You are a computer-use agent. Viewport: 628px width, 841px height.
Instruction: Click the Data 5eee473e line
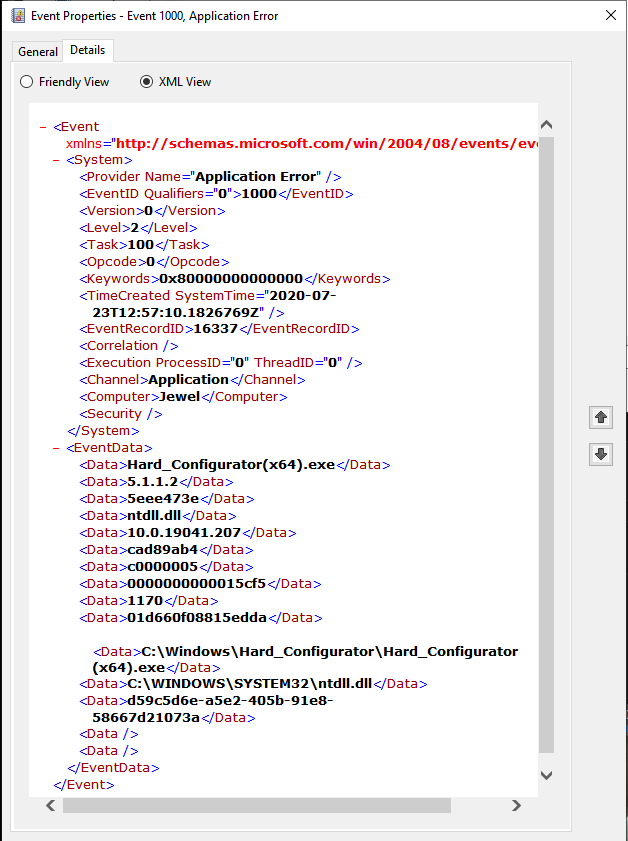[x=166, y=499]
